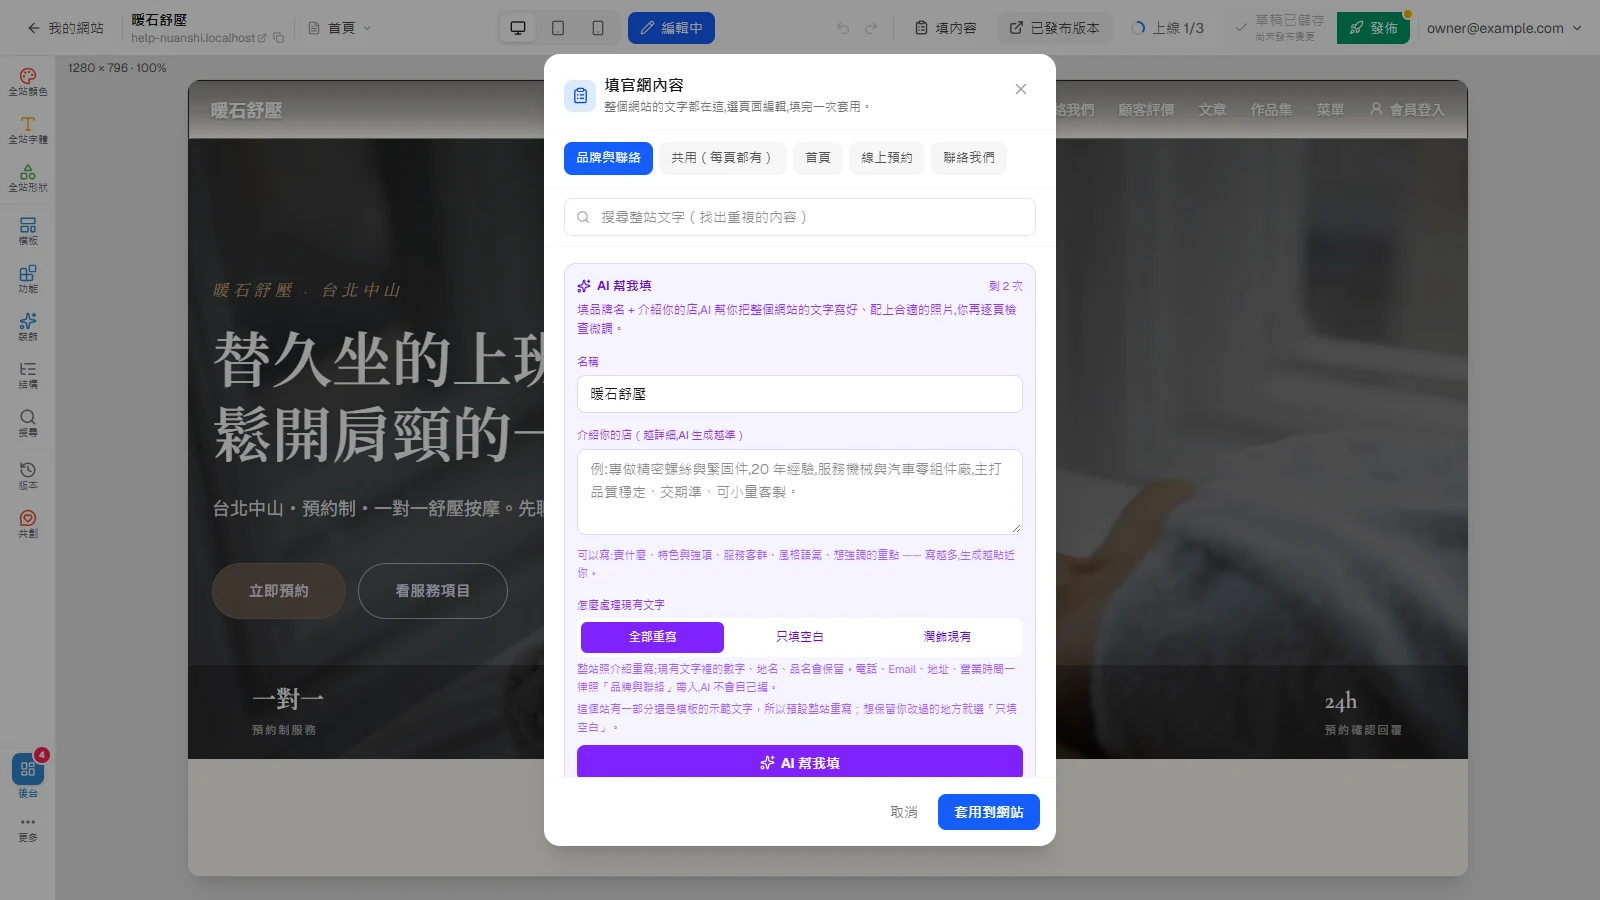Toggle the 編輯中 editing mode button

point(671,28)
